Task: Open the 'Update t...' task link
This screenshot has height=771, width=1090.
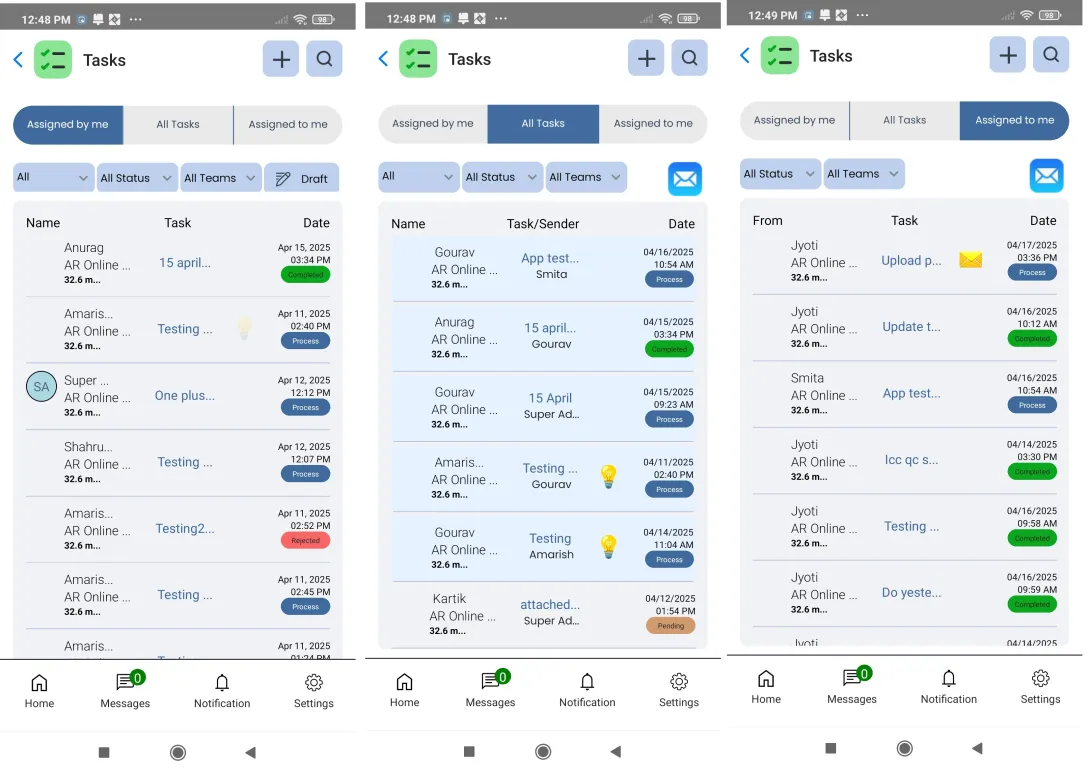Action: [x=911, y=327]
